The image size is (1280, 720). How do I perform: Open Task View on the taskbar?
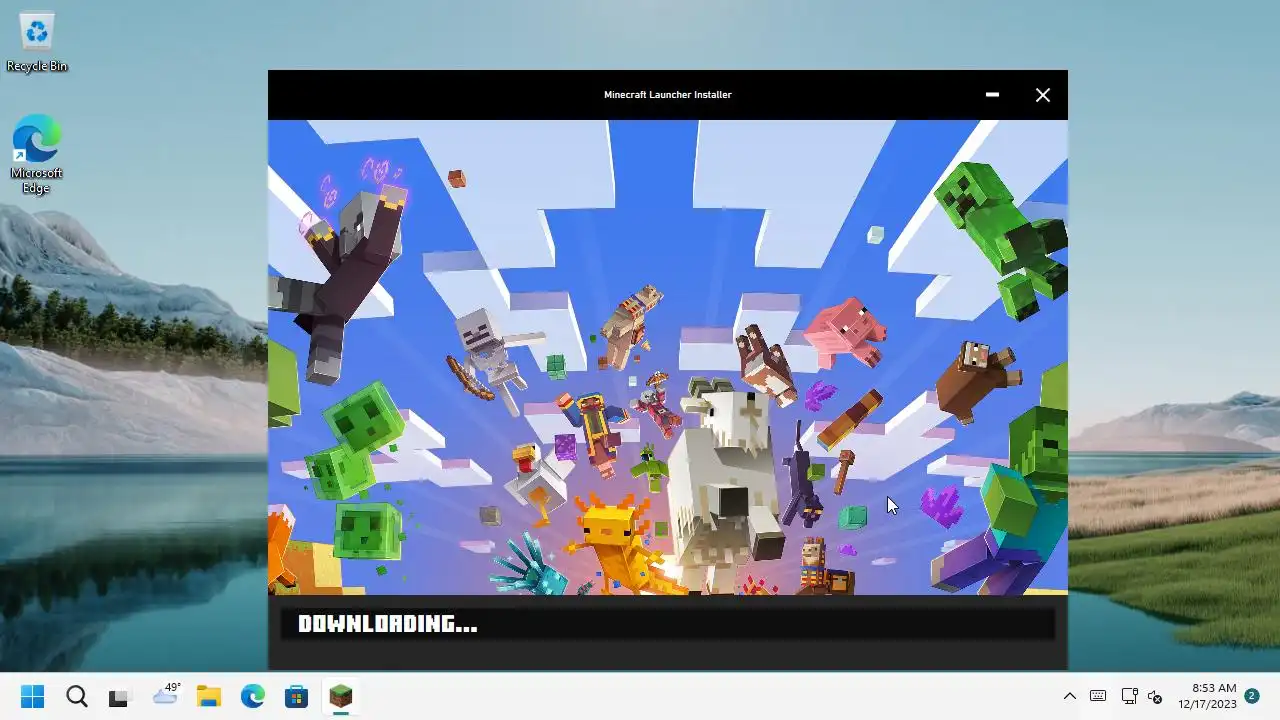click(120, 696)
